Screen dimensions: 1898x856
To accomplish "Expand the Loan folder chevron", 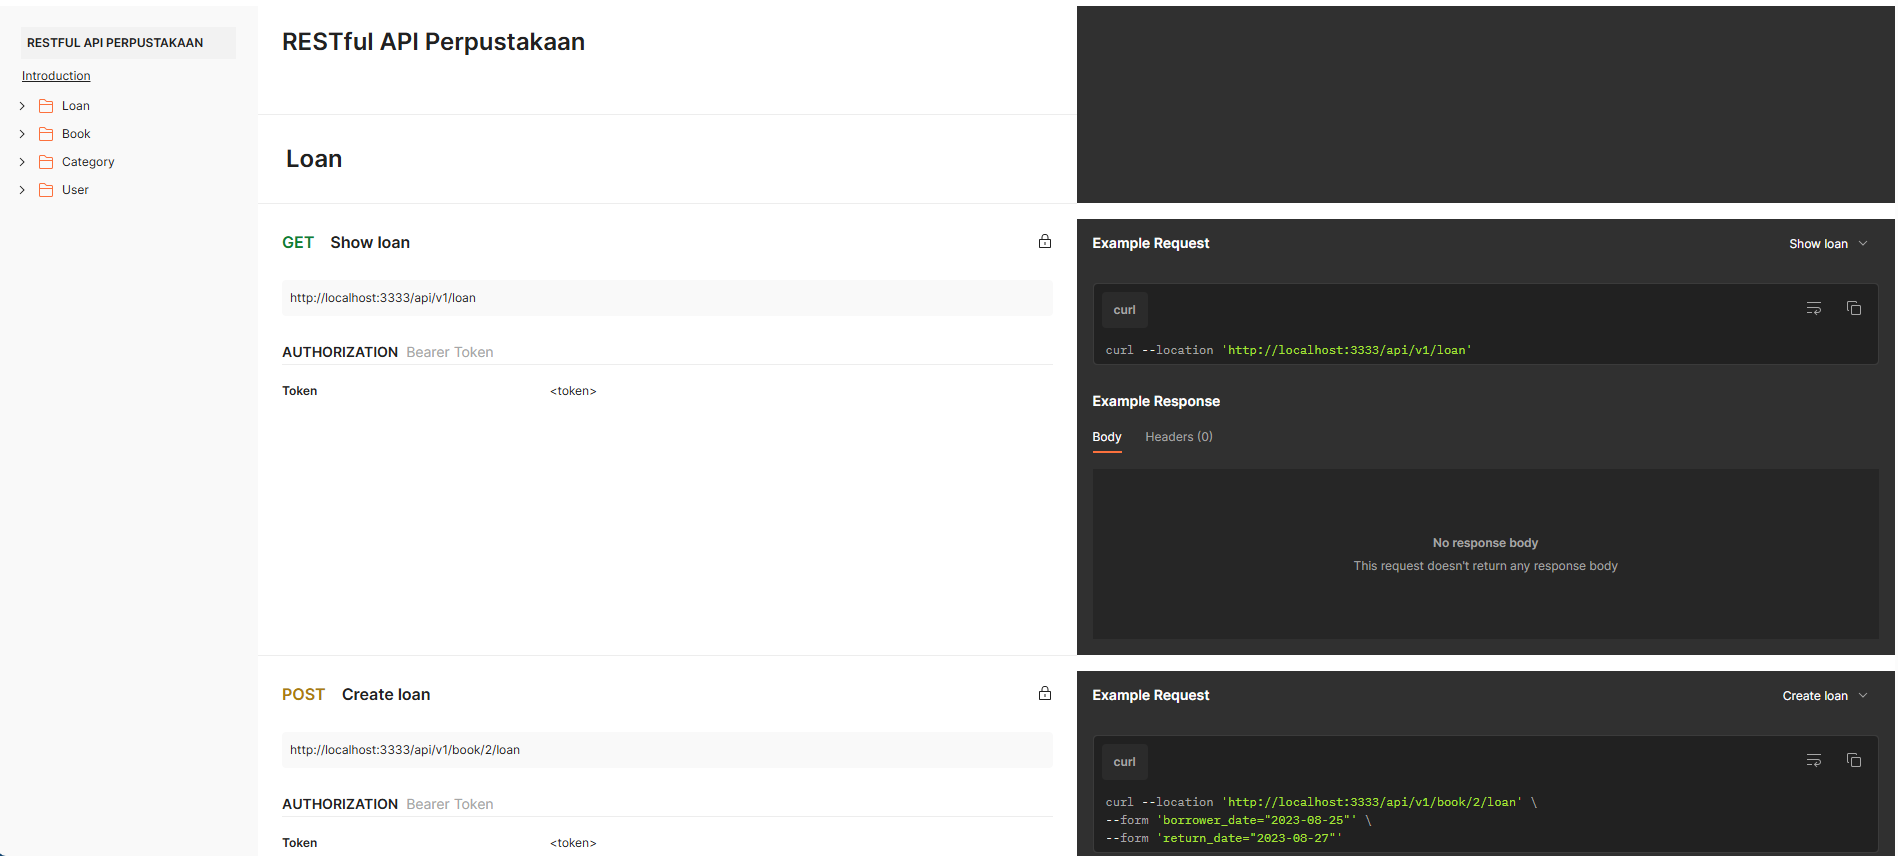I will click(22, 106).
